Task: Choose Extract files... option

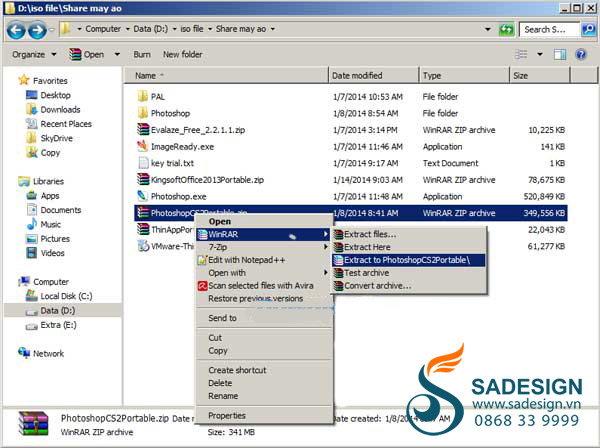Action: point(408,234)
